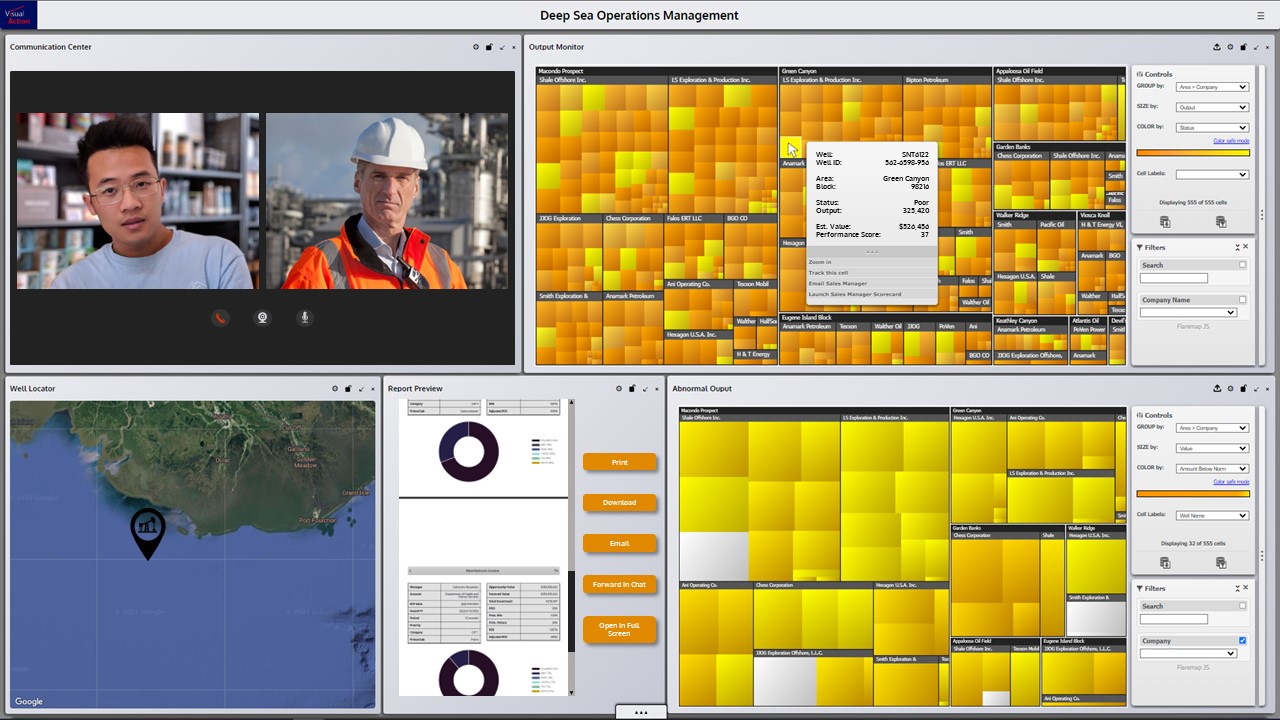
Task: Click the three-dot handle at the bottom edge
Action: tap(641, 712)
